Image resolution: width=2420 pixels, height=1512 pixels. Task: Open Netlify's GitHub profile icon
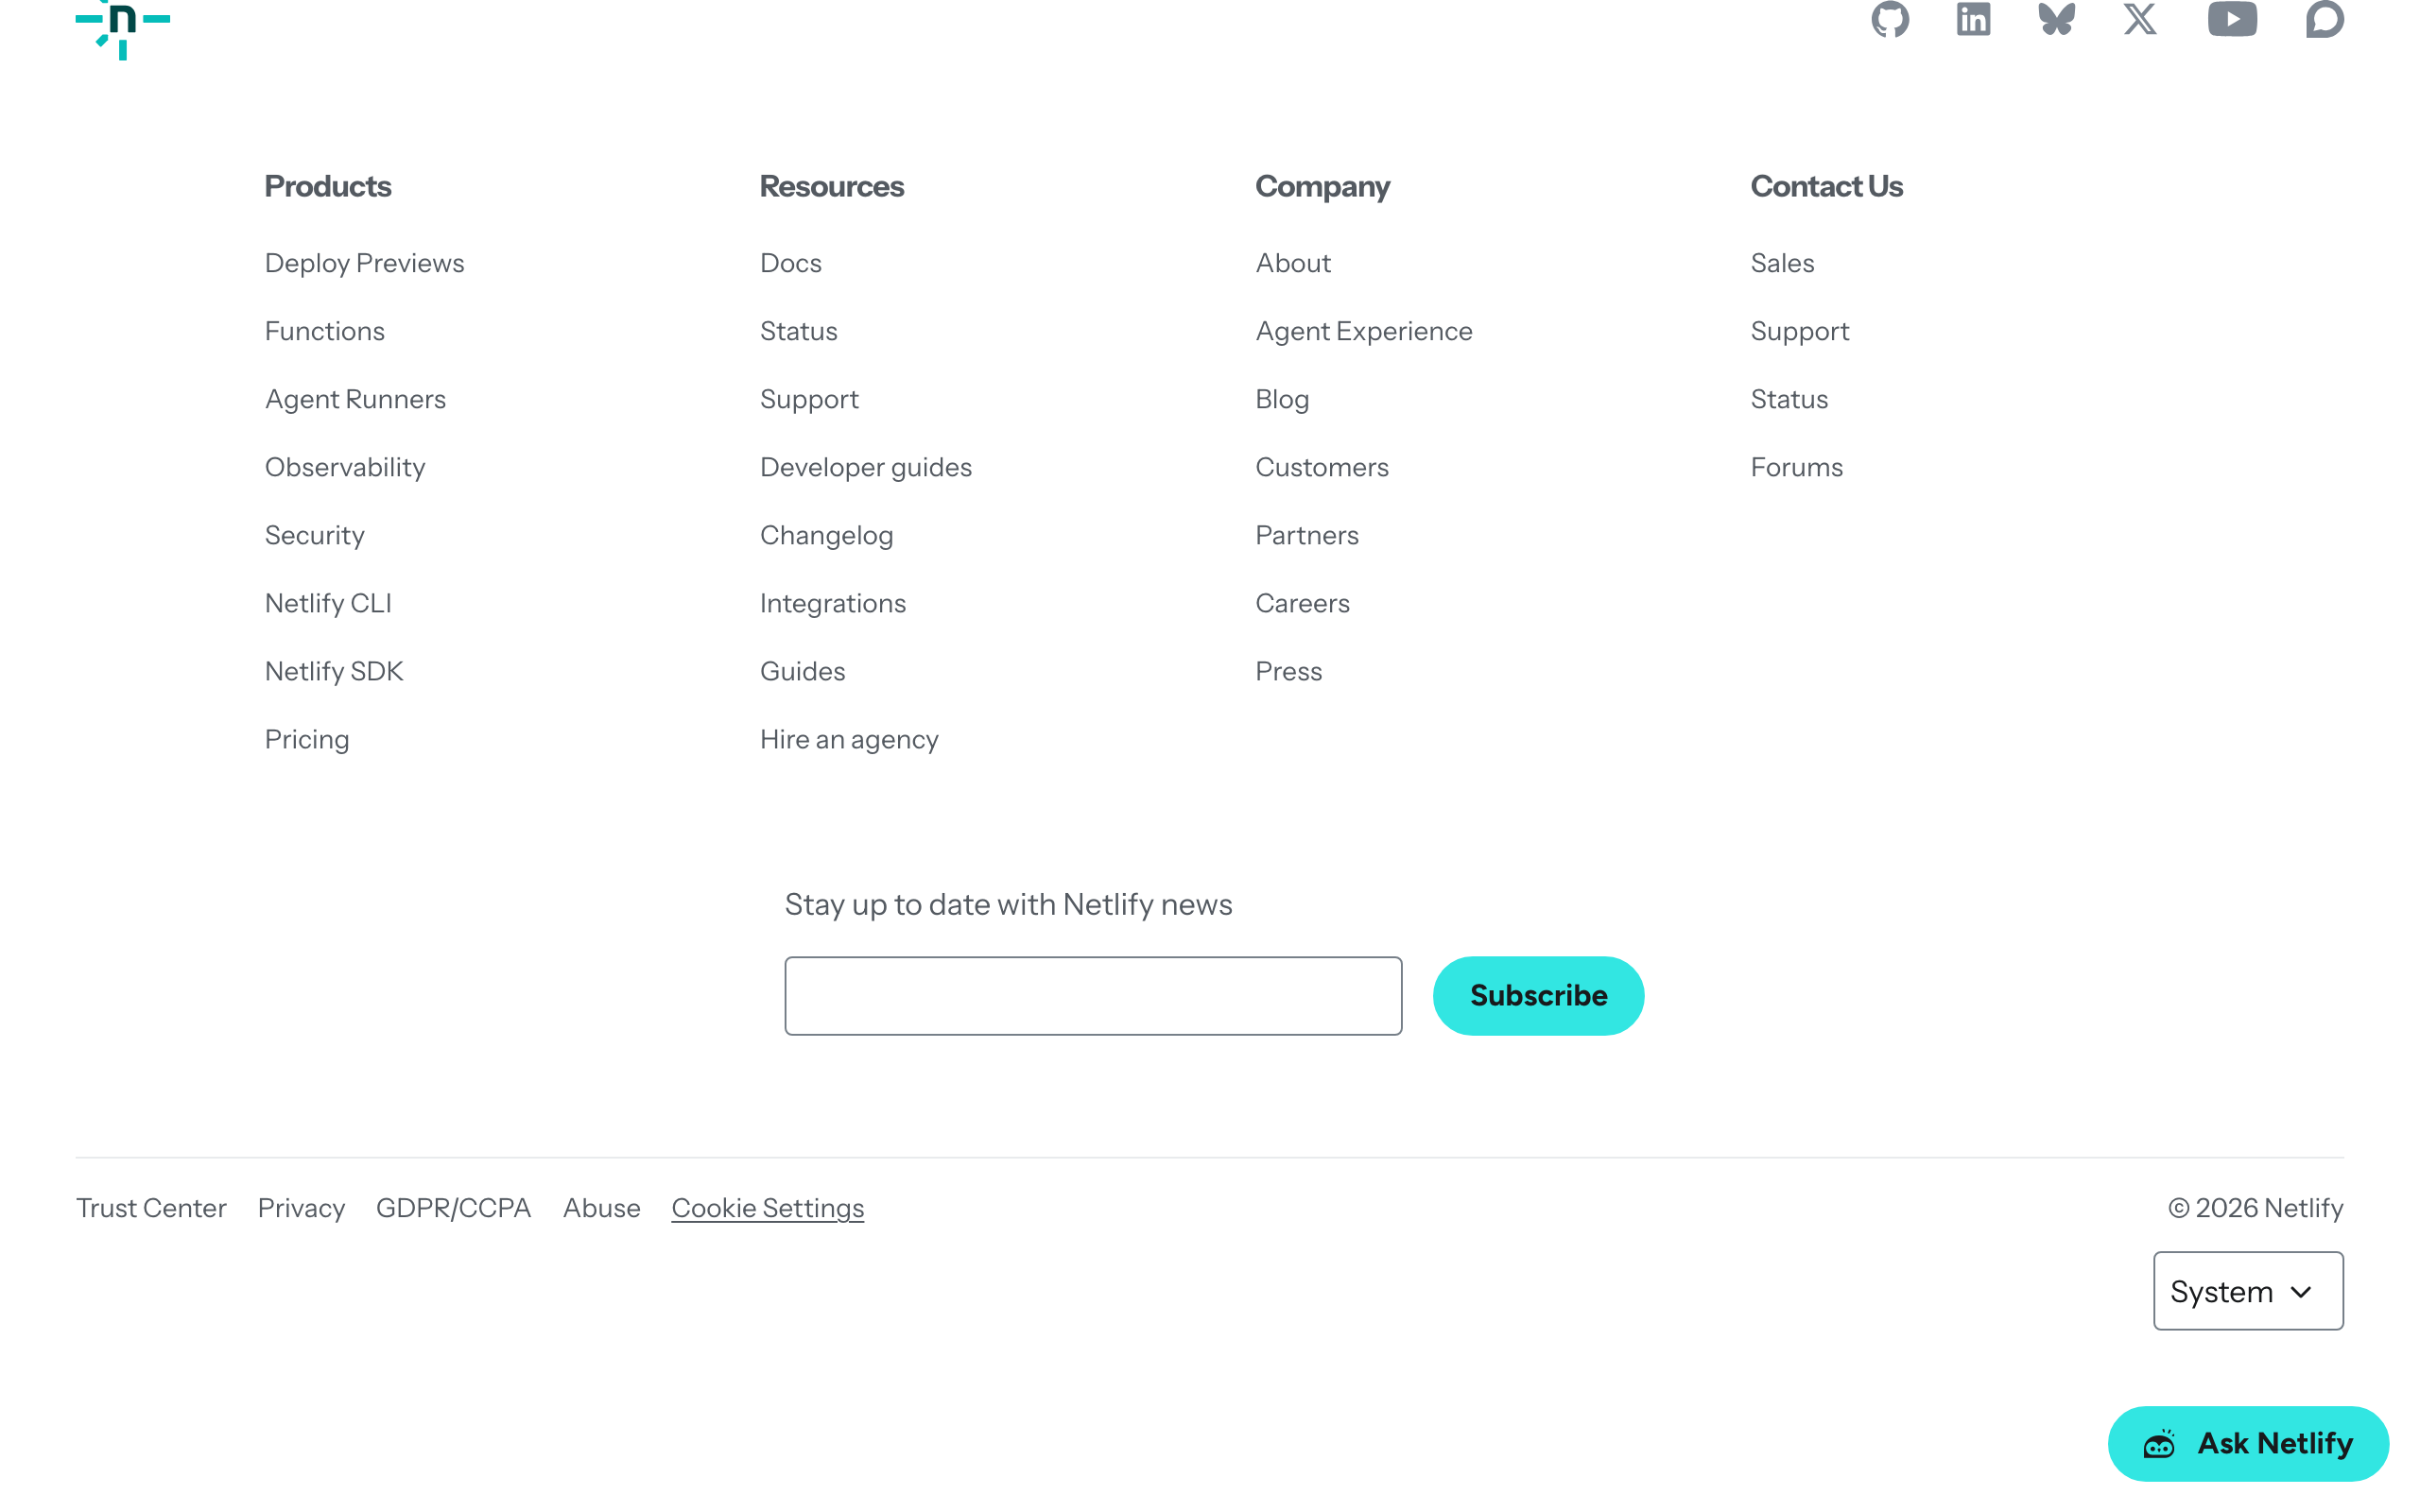pos(1890,19)
